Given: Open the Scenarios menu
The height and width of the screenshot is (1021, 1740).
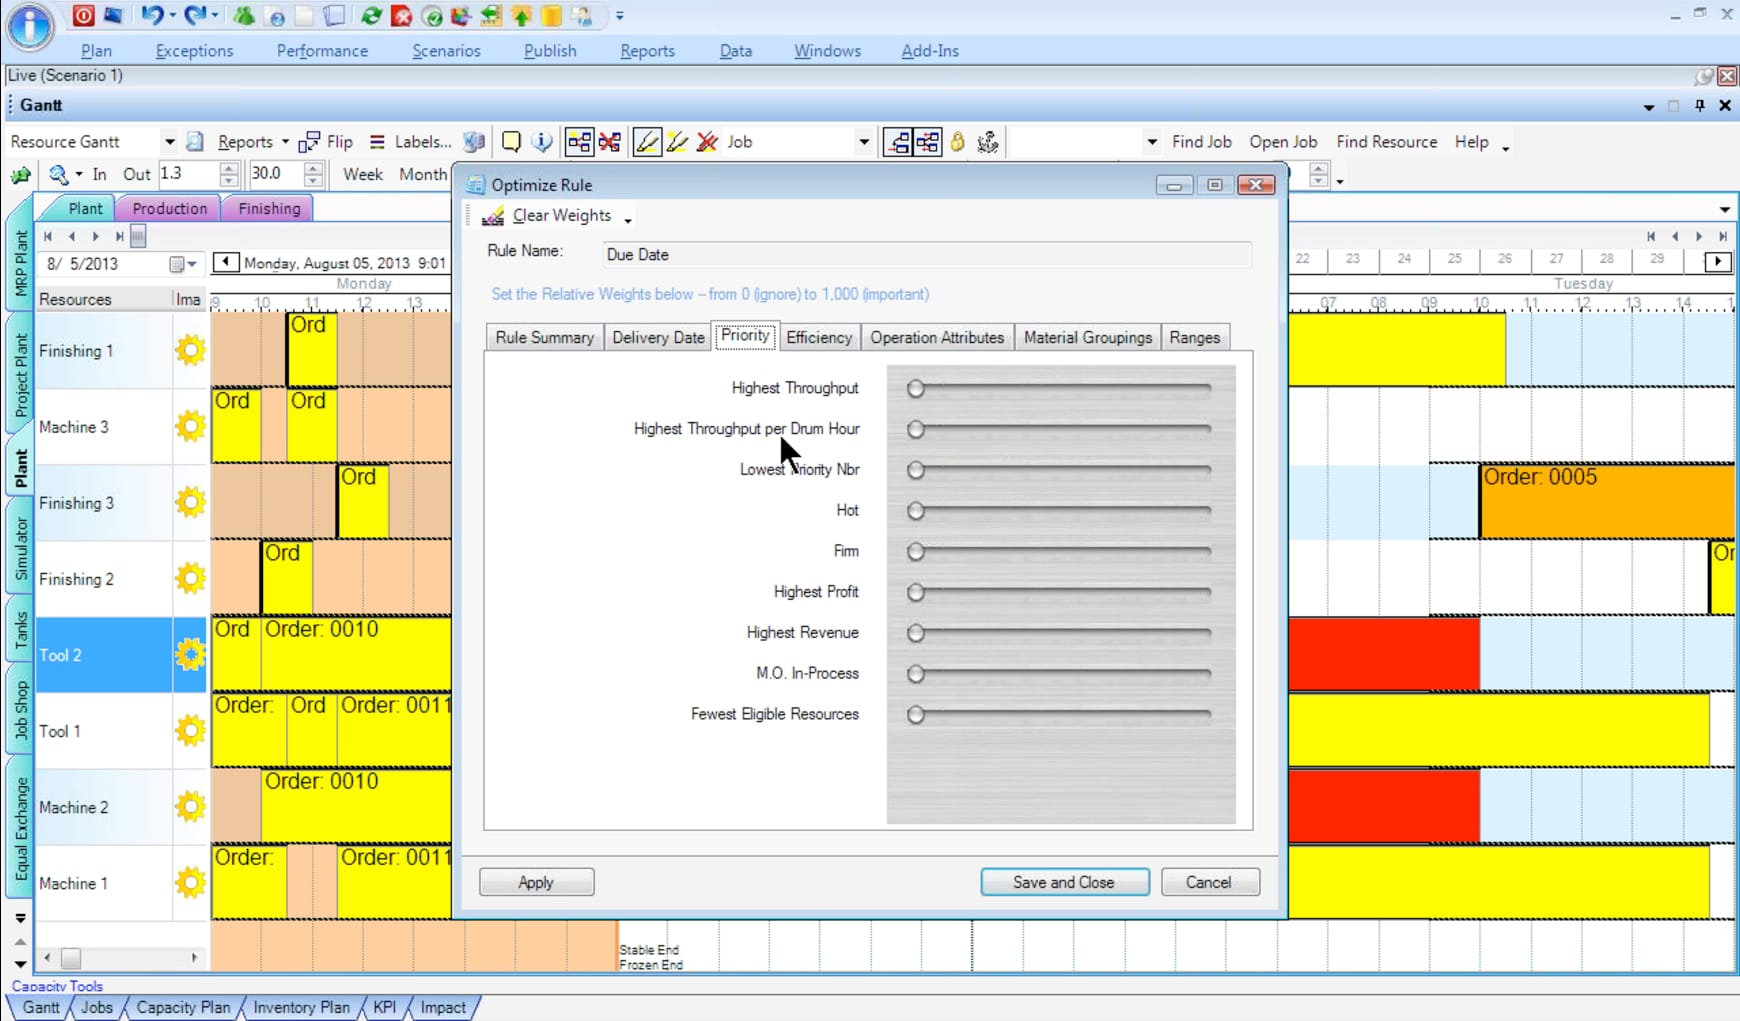Looking at the screenshot, I should point(446,50).
